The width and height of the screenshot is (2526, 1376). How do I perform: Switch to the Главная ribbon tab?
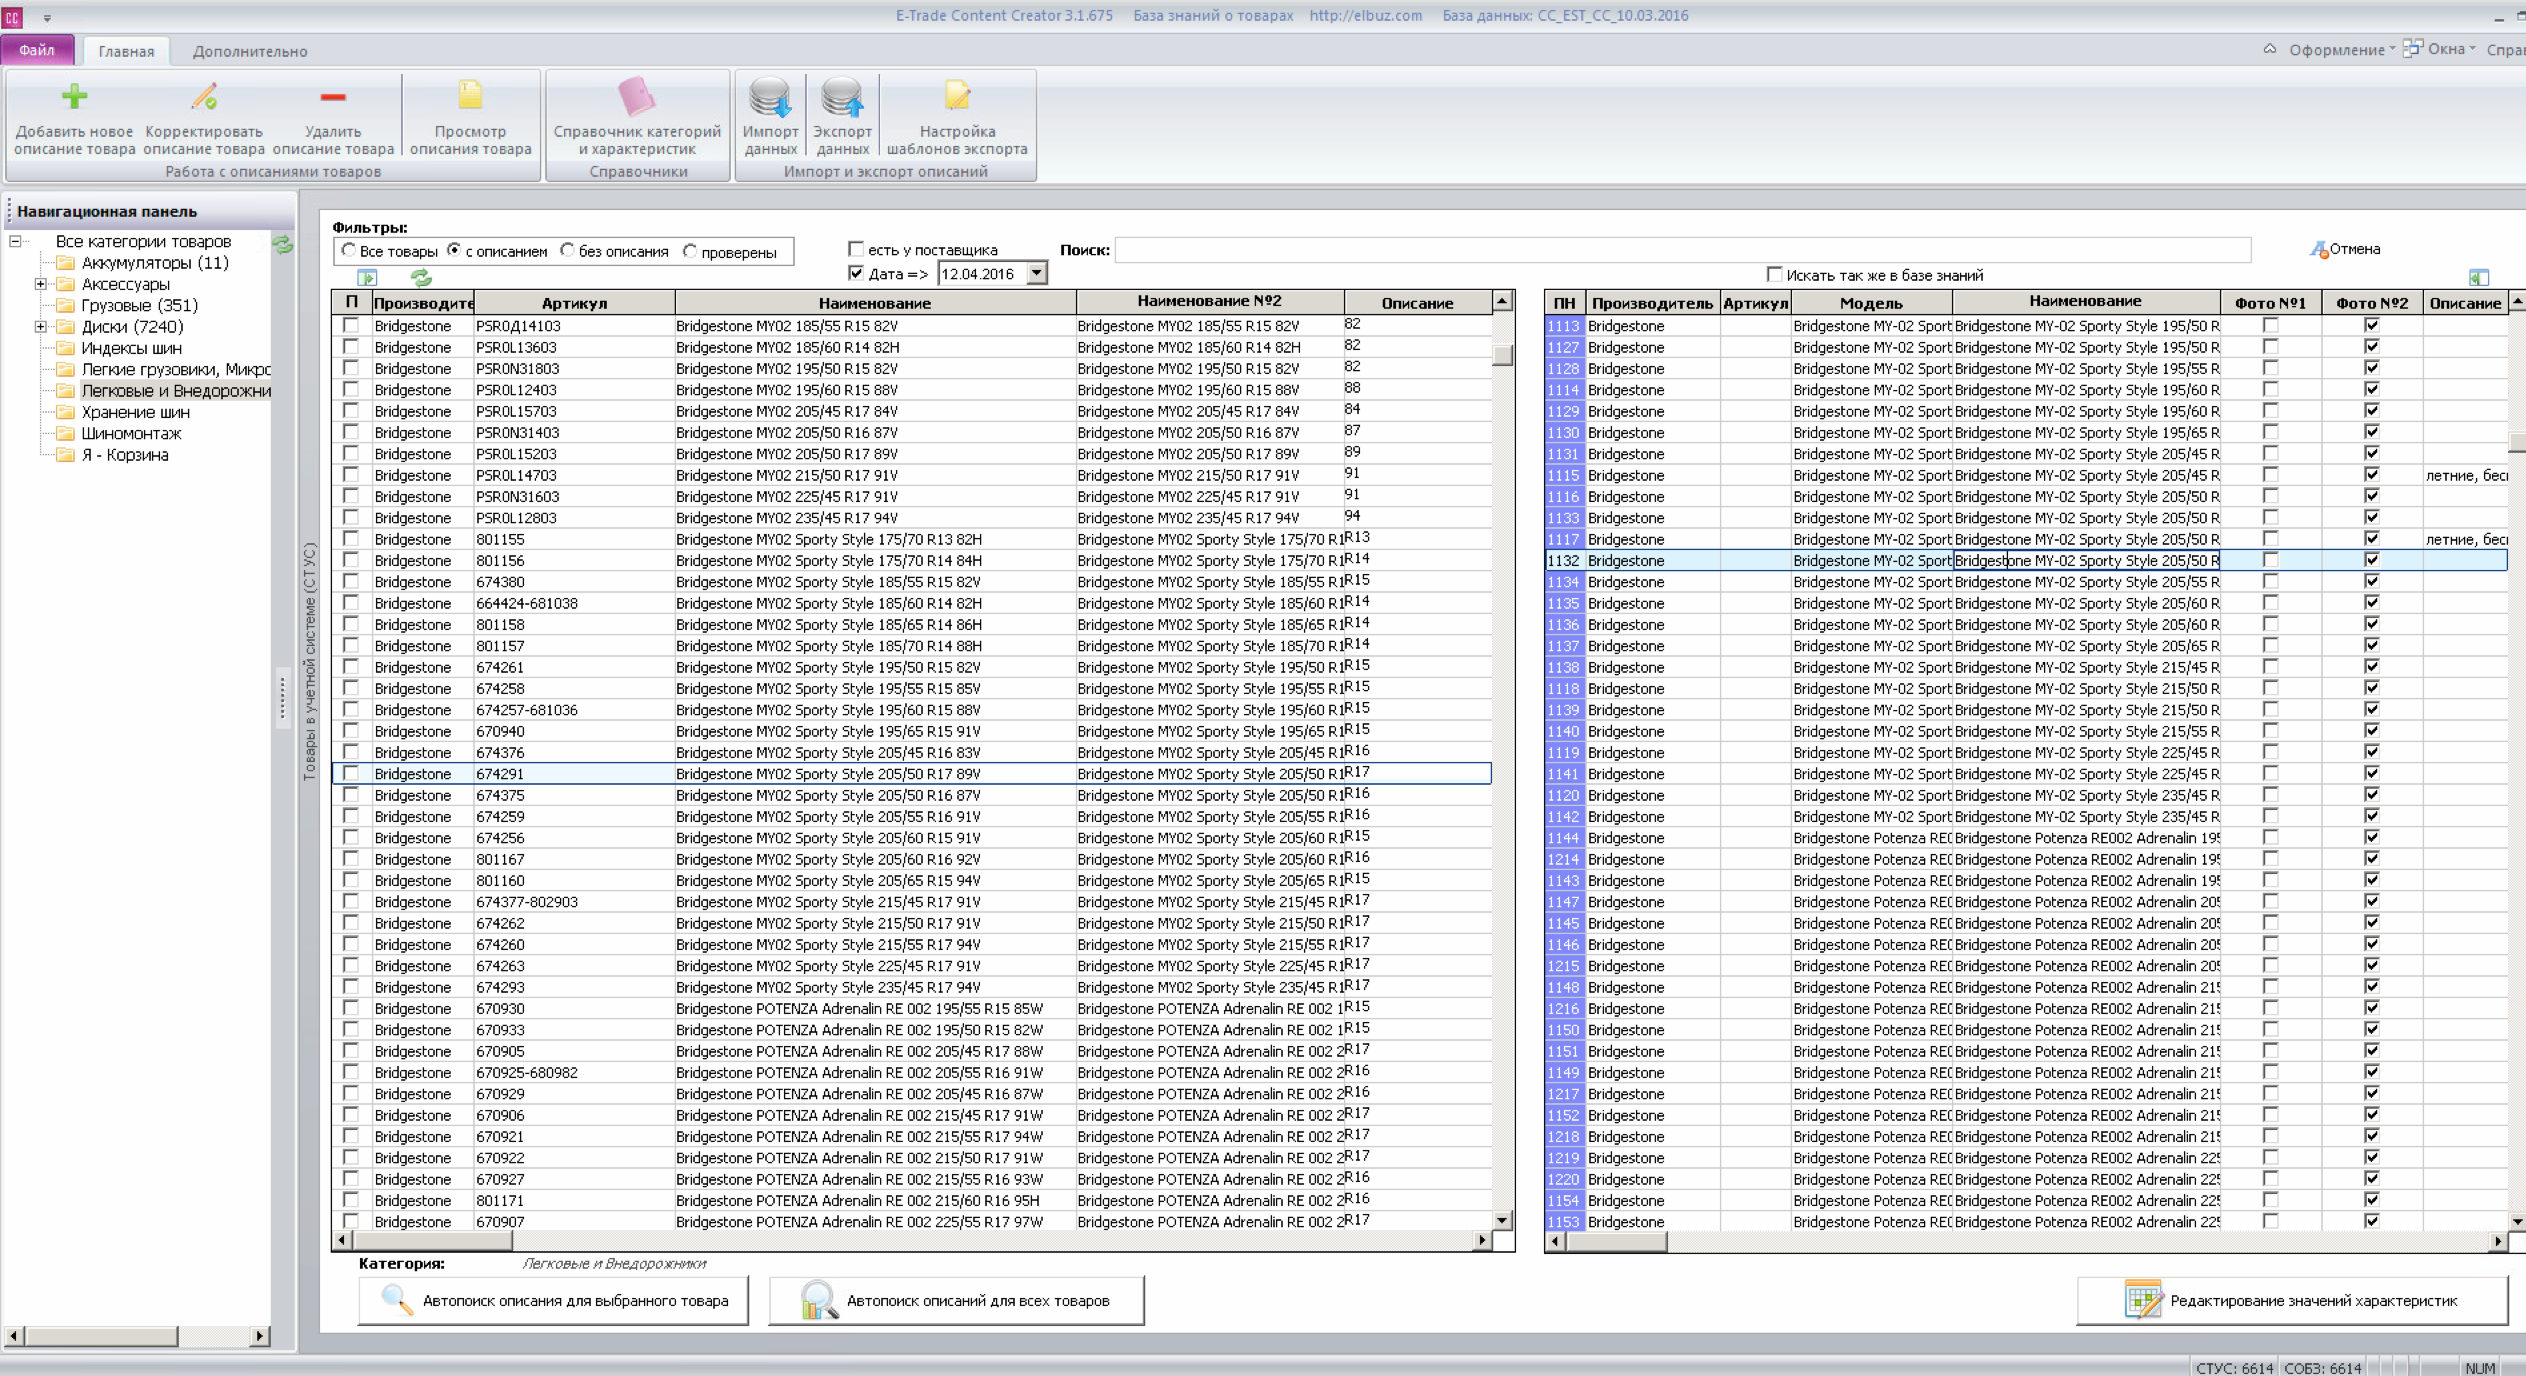(126, 51)
